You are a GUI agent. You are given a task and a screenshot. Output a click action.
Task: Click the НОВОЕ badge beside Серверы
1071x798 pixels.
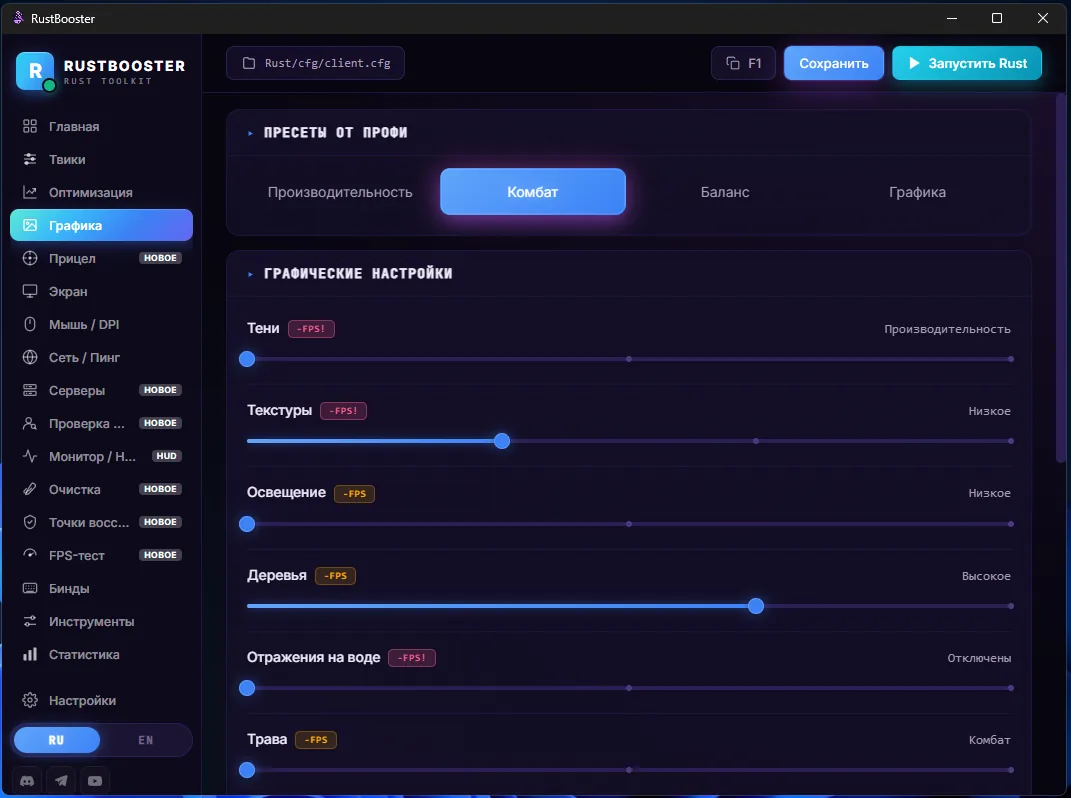point(161,390)
